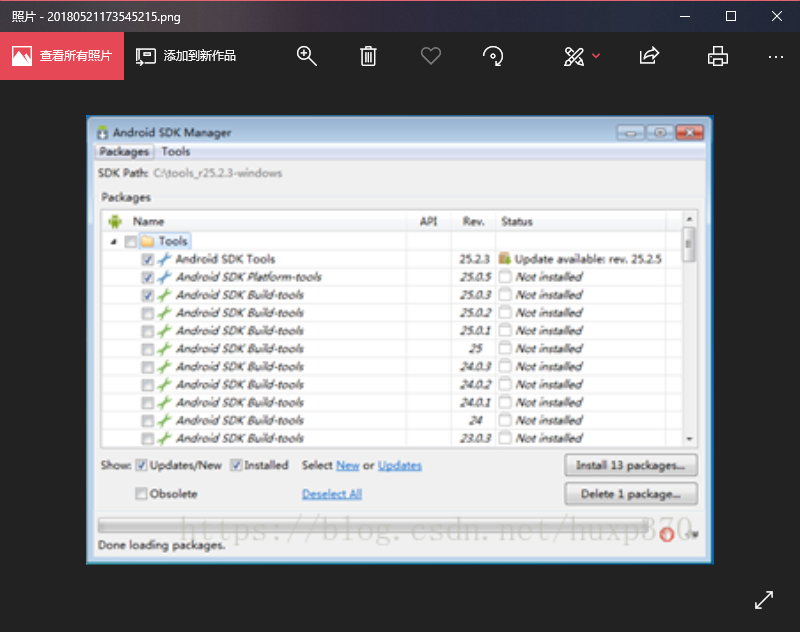Click the Android robot icon in Name header
The height and width of the screenshot is (632, 800).
tap(115, 221)
